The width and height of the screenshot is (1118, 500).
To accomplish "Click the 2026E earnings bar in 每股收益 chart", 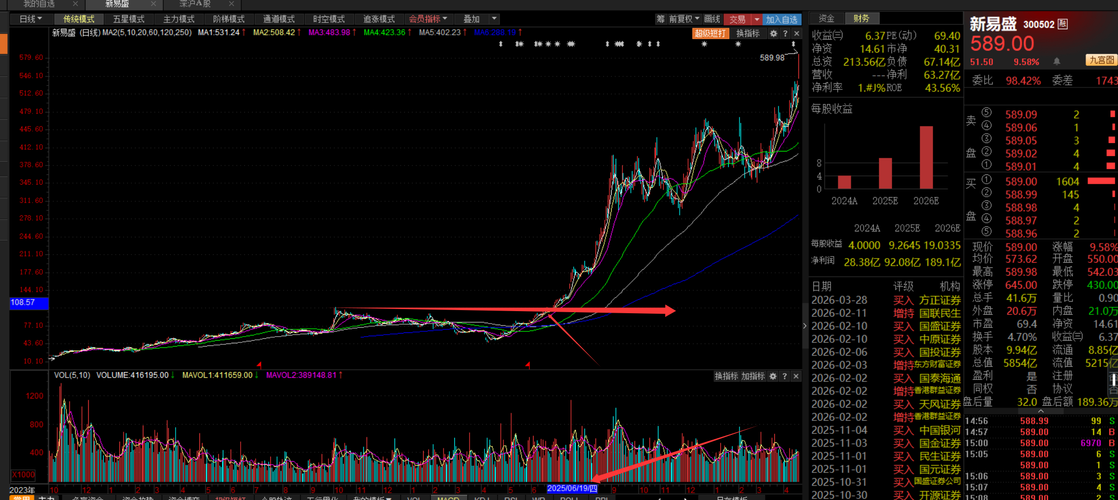I will (925, 158).
